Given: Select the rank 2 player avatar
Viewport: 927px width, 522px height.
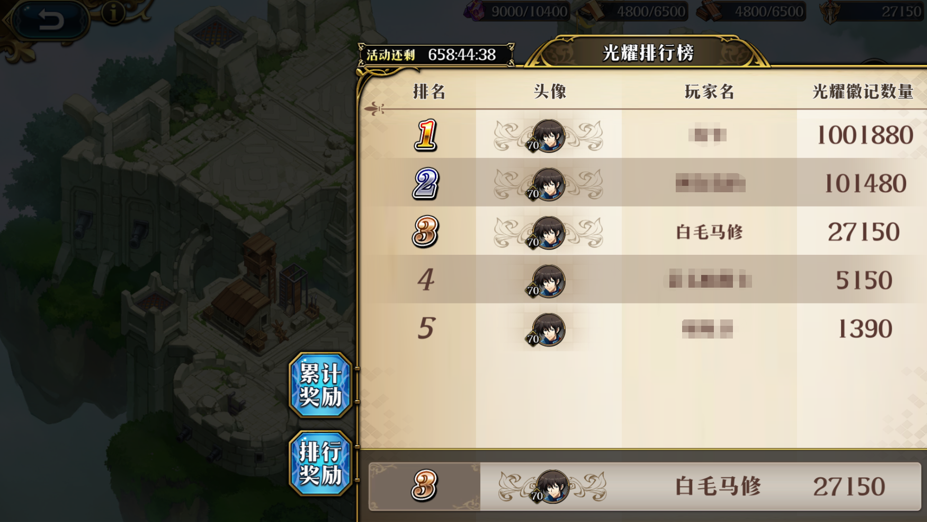Looking at the screenshot, I should [x=548, y=184].
